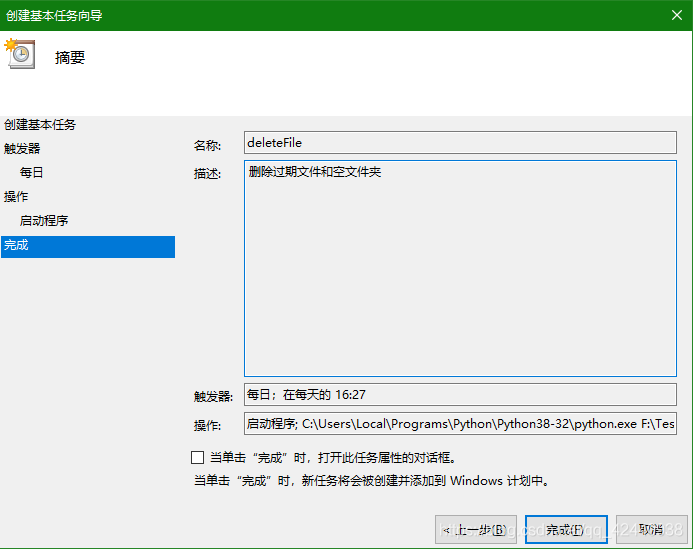693x549 pixels.
Task: Go to 触发器 step in sidebar
Action: (22, 149)
